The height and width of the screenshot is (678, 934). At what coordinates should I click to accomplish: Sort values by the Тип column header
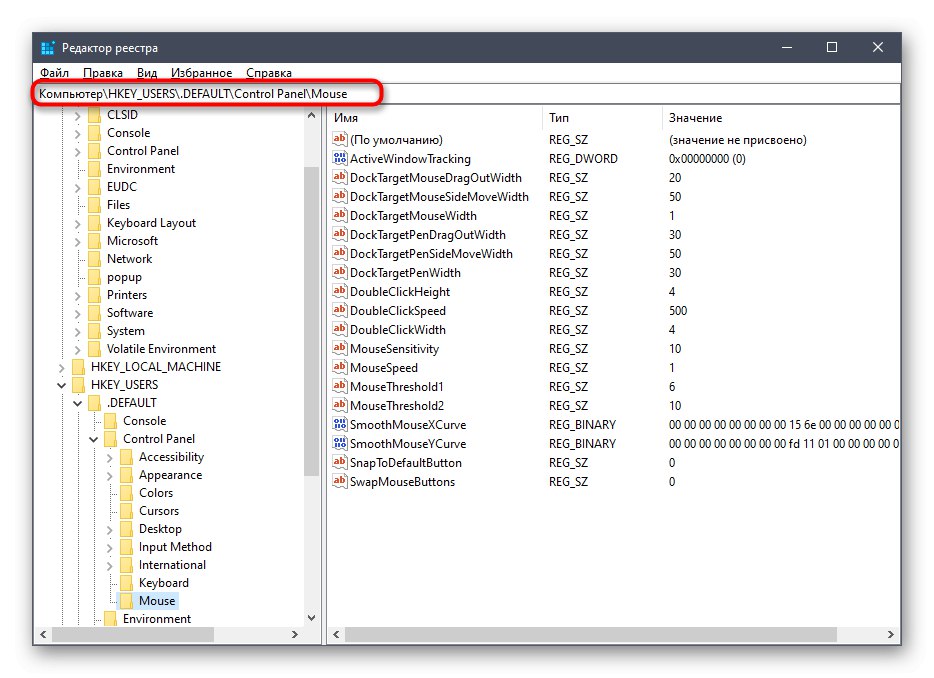(x=602, y=118)
